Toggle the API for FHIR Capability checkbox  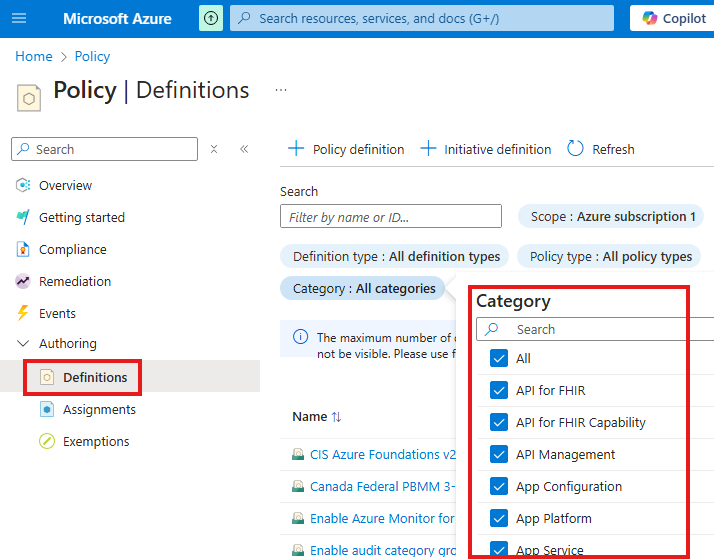coord(499,422)
